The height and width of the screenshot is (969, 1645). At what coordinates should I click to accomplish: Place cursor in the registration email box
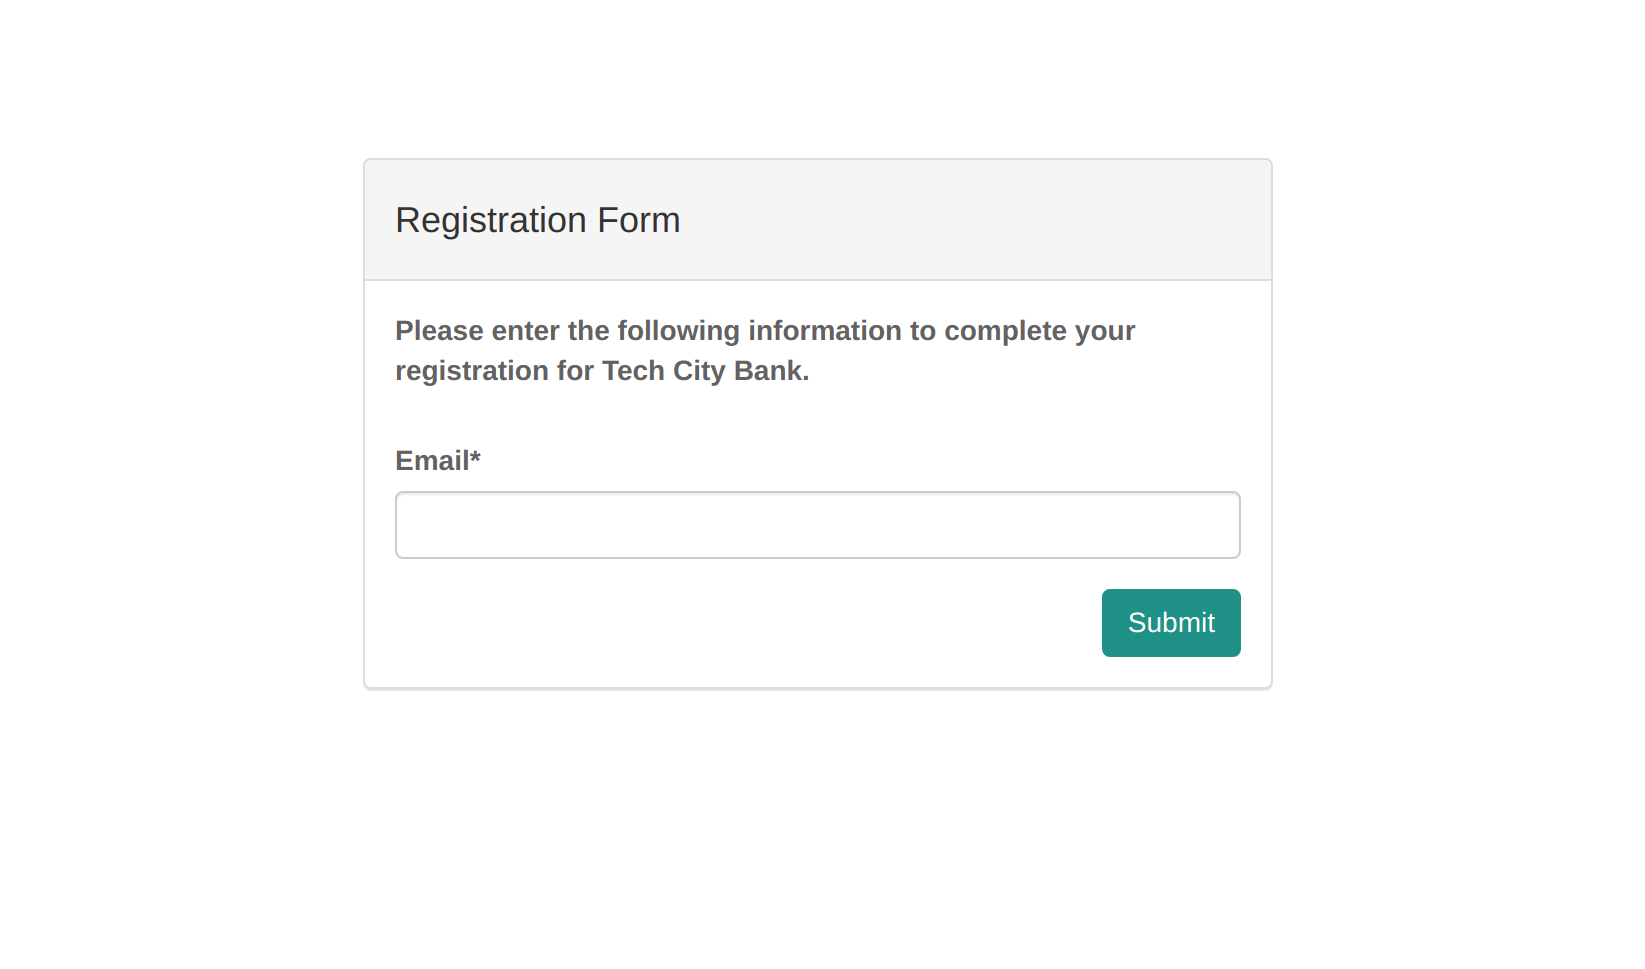[818, 524]
